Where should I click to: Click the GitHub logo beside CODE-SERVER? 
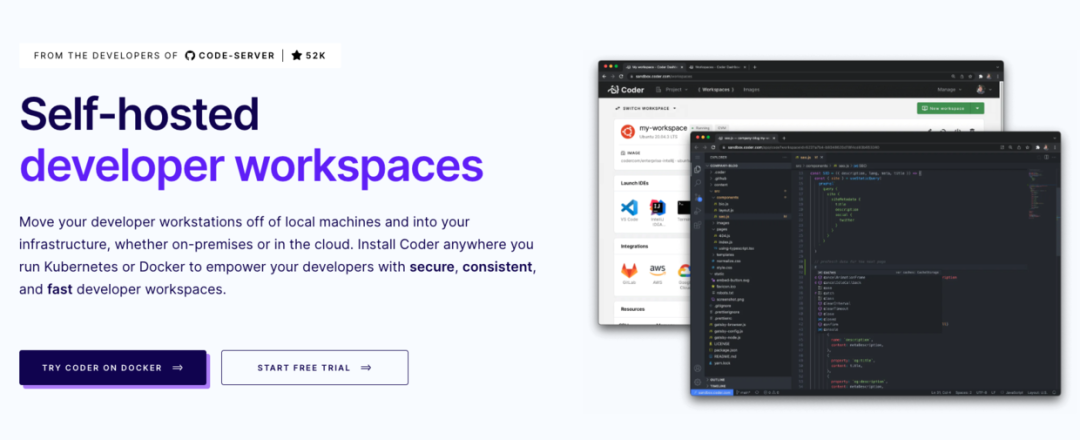pos(190,56)
